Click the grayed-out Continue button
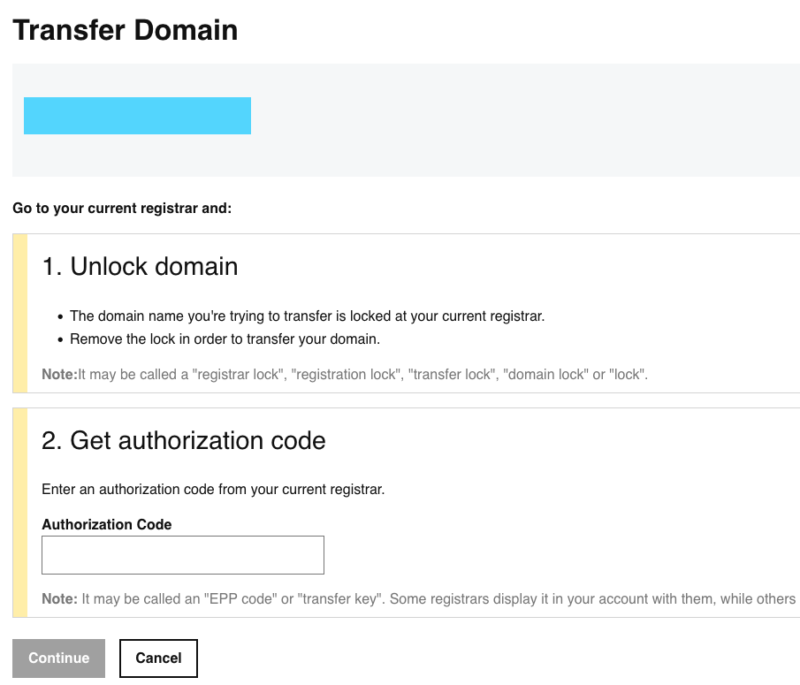 pyautogui.click(x=58, y=658)
